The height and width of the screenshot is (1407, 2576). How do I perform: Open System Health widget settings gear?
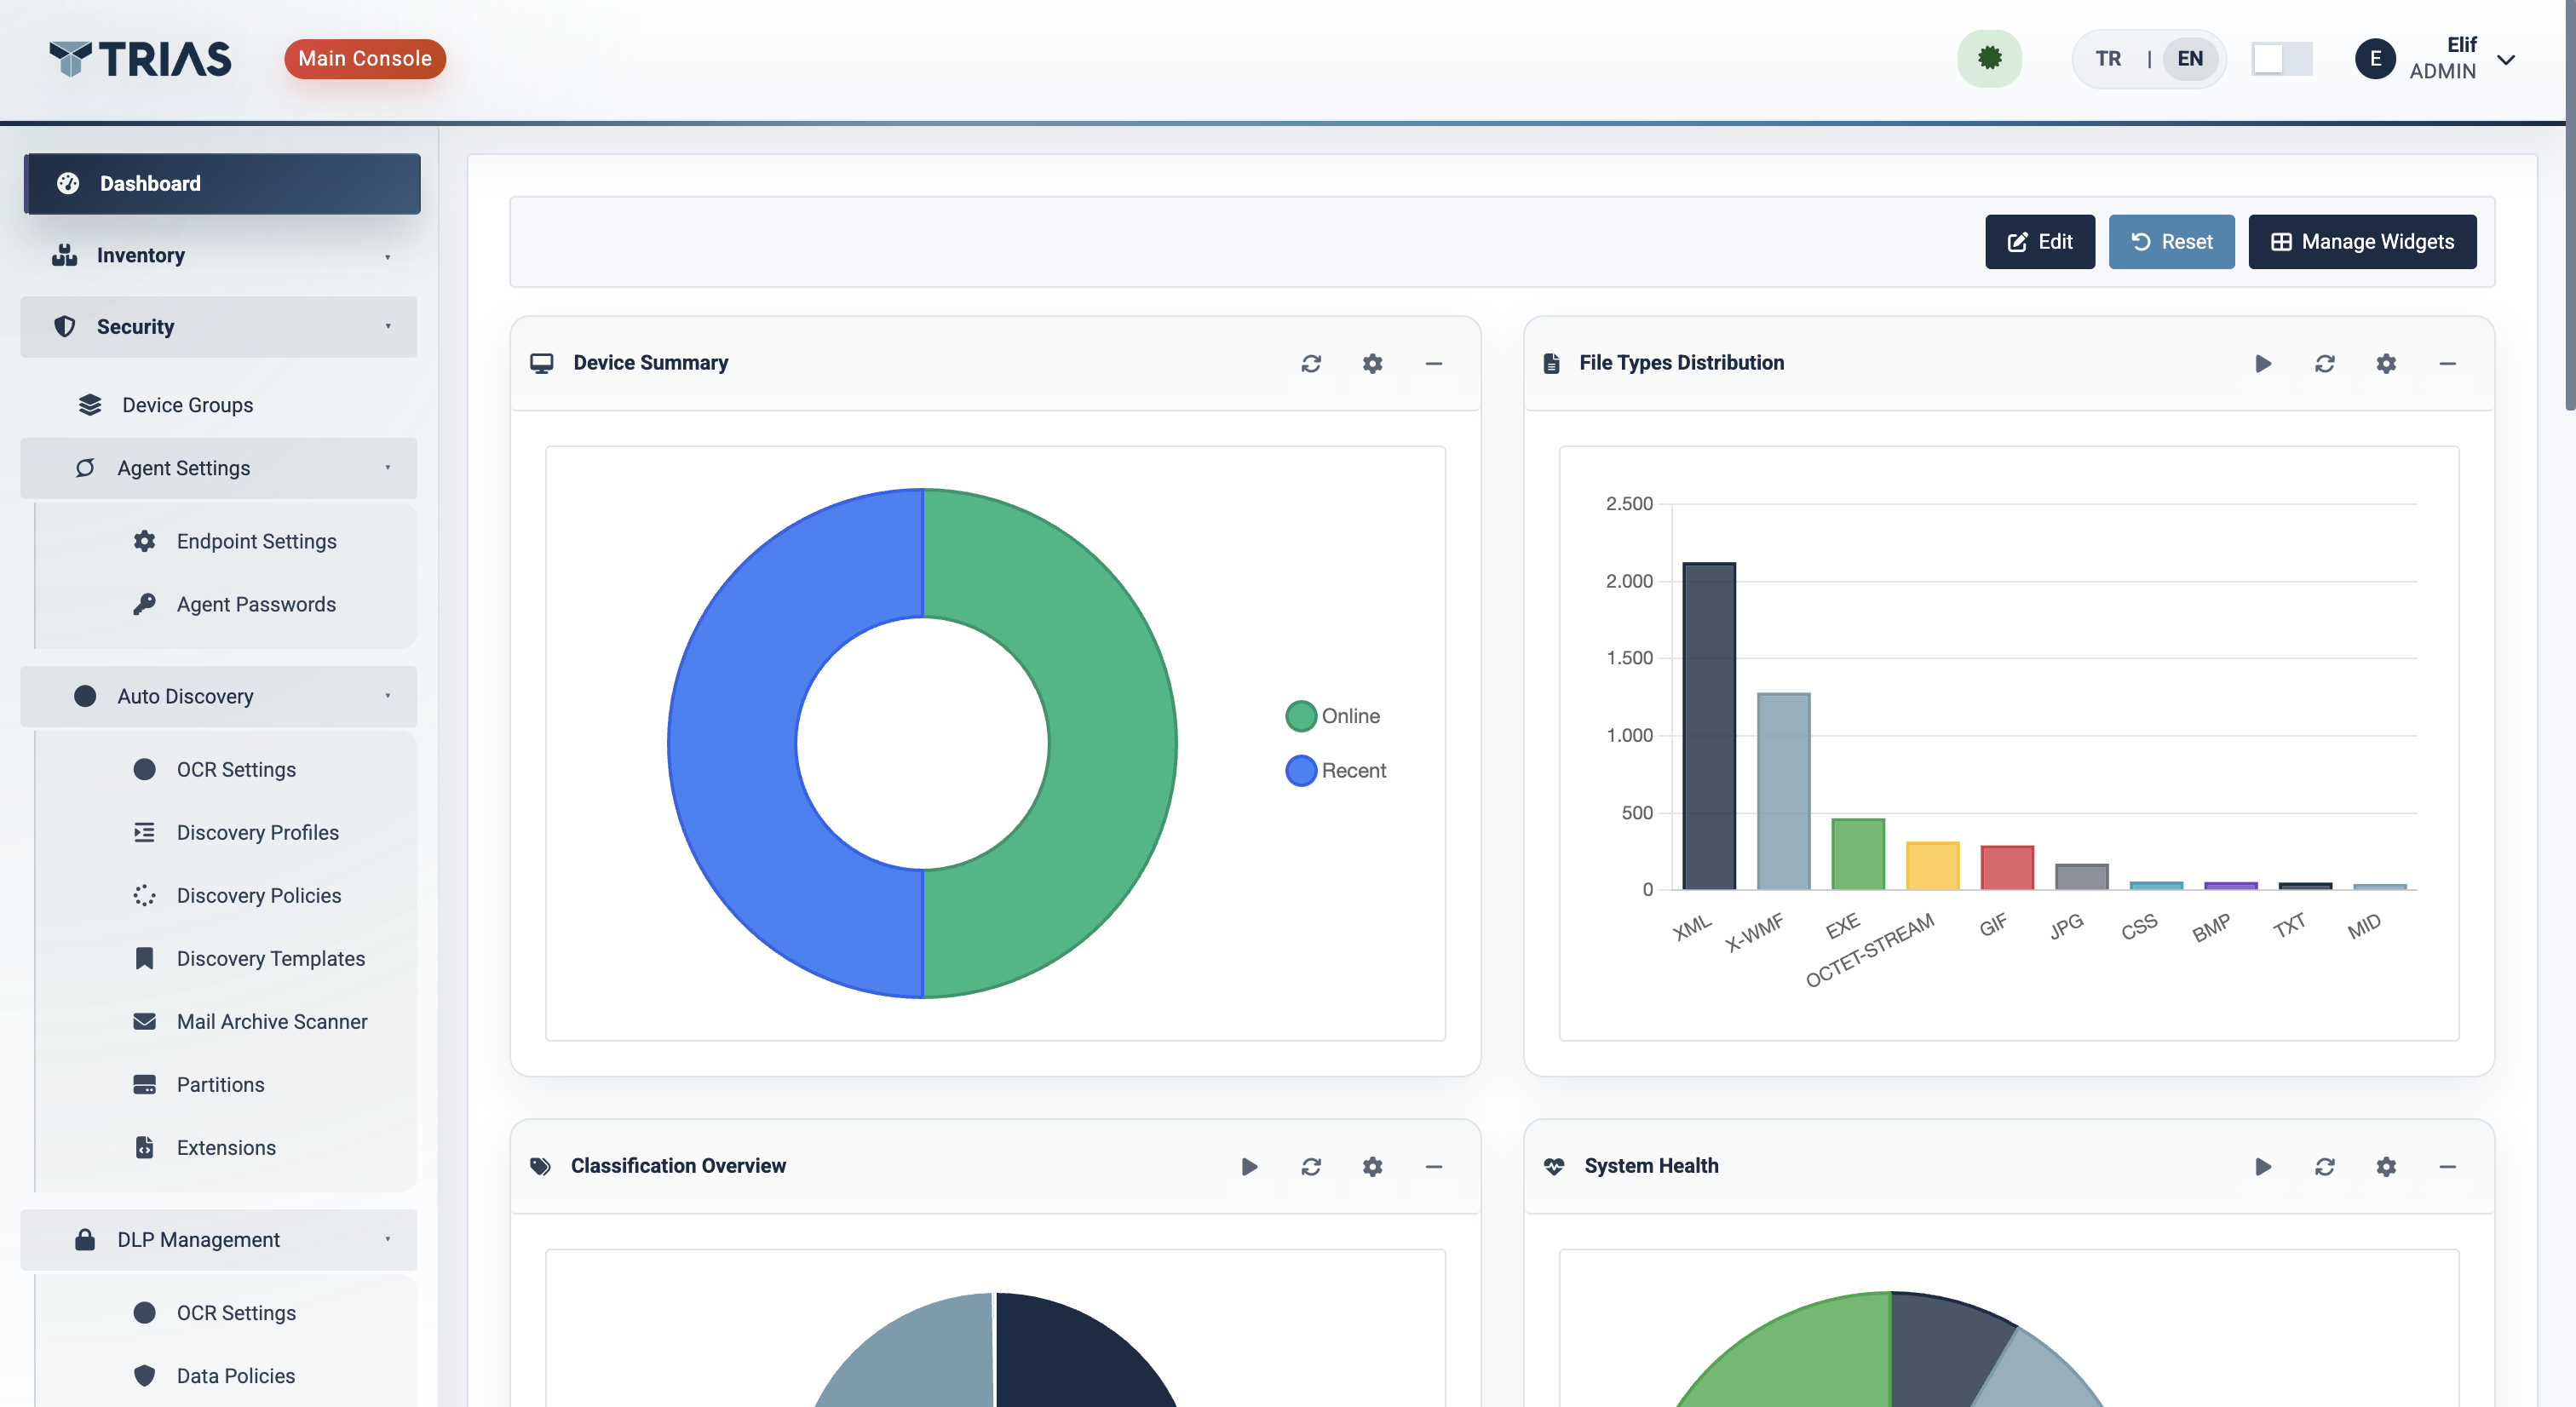pyautogui.click(x=2386, y=1166)
